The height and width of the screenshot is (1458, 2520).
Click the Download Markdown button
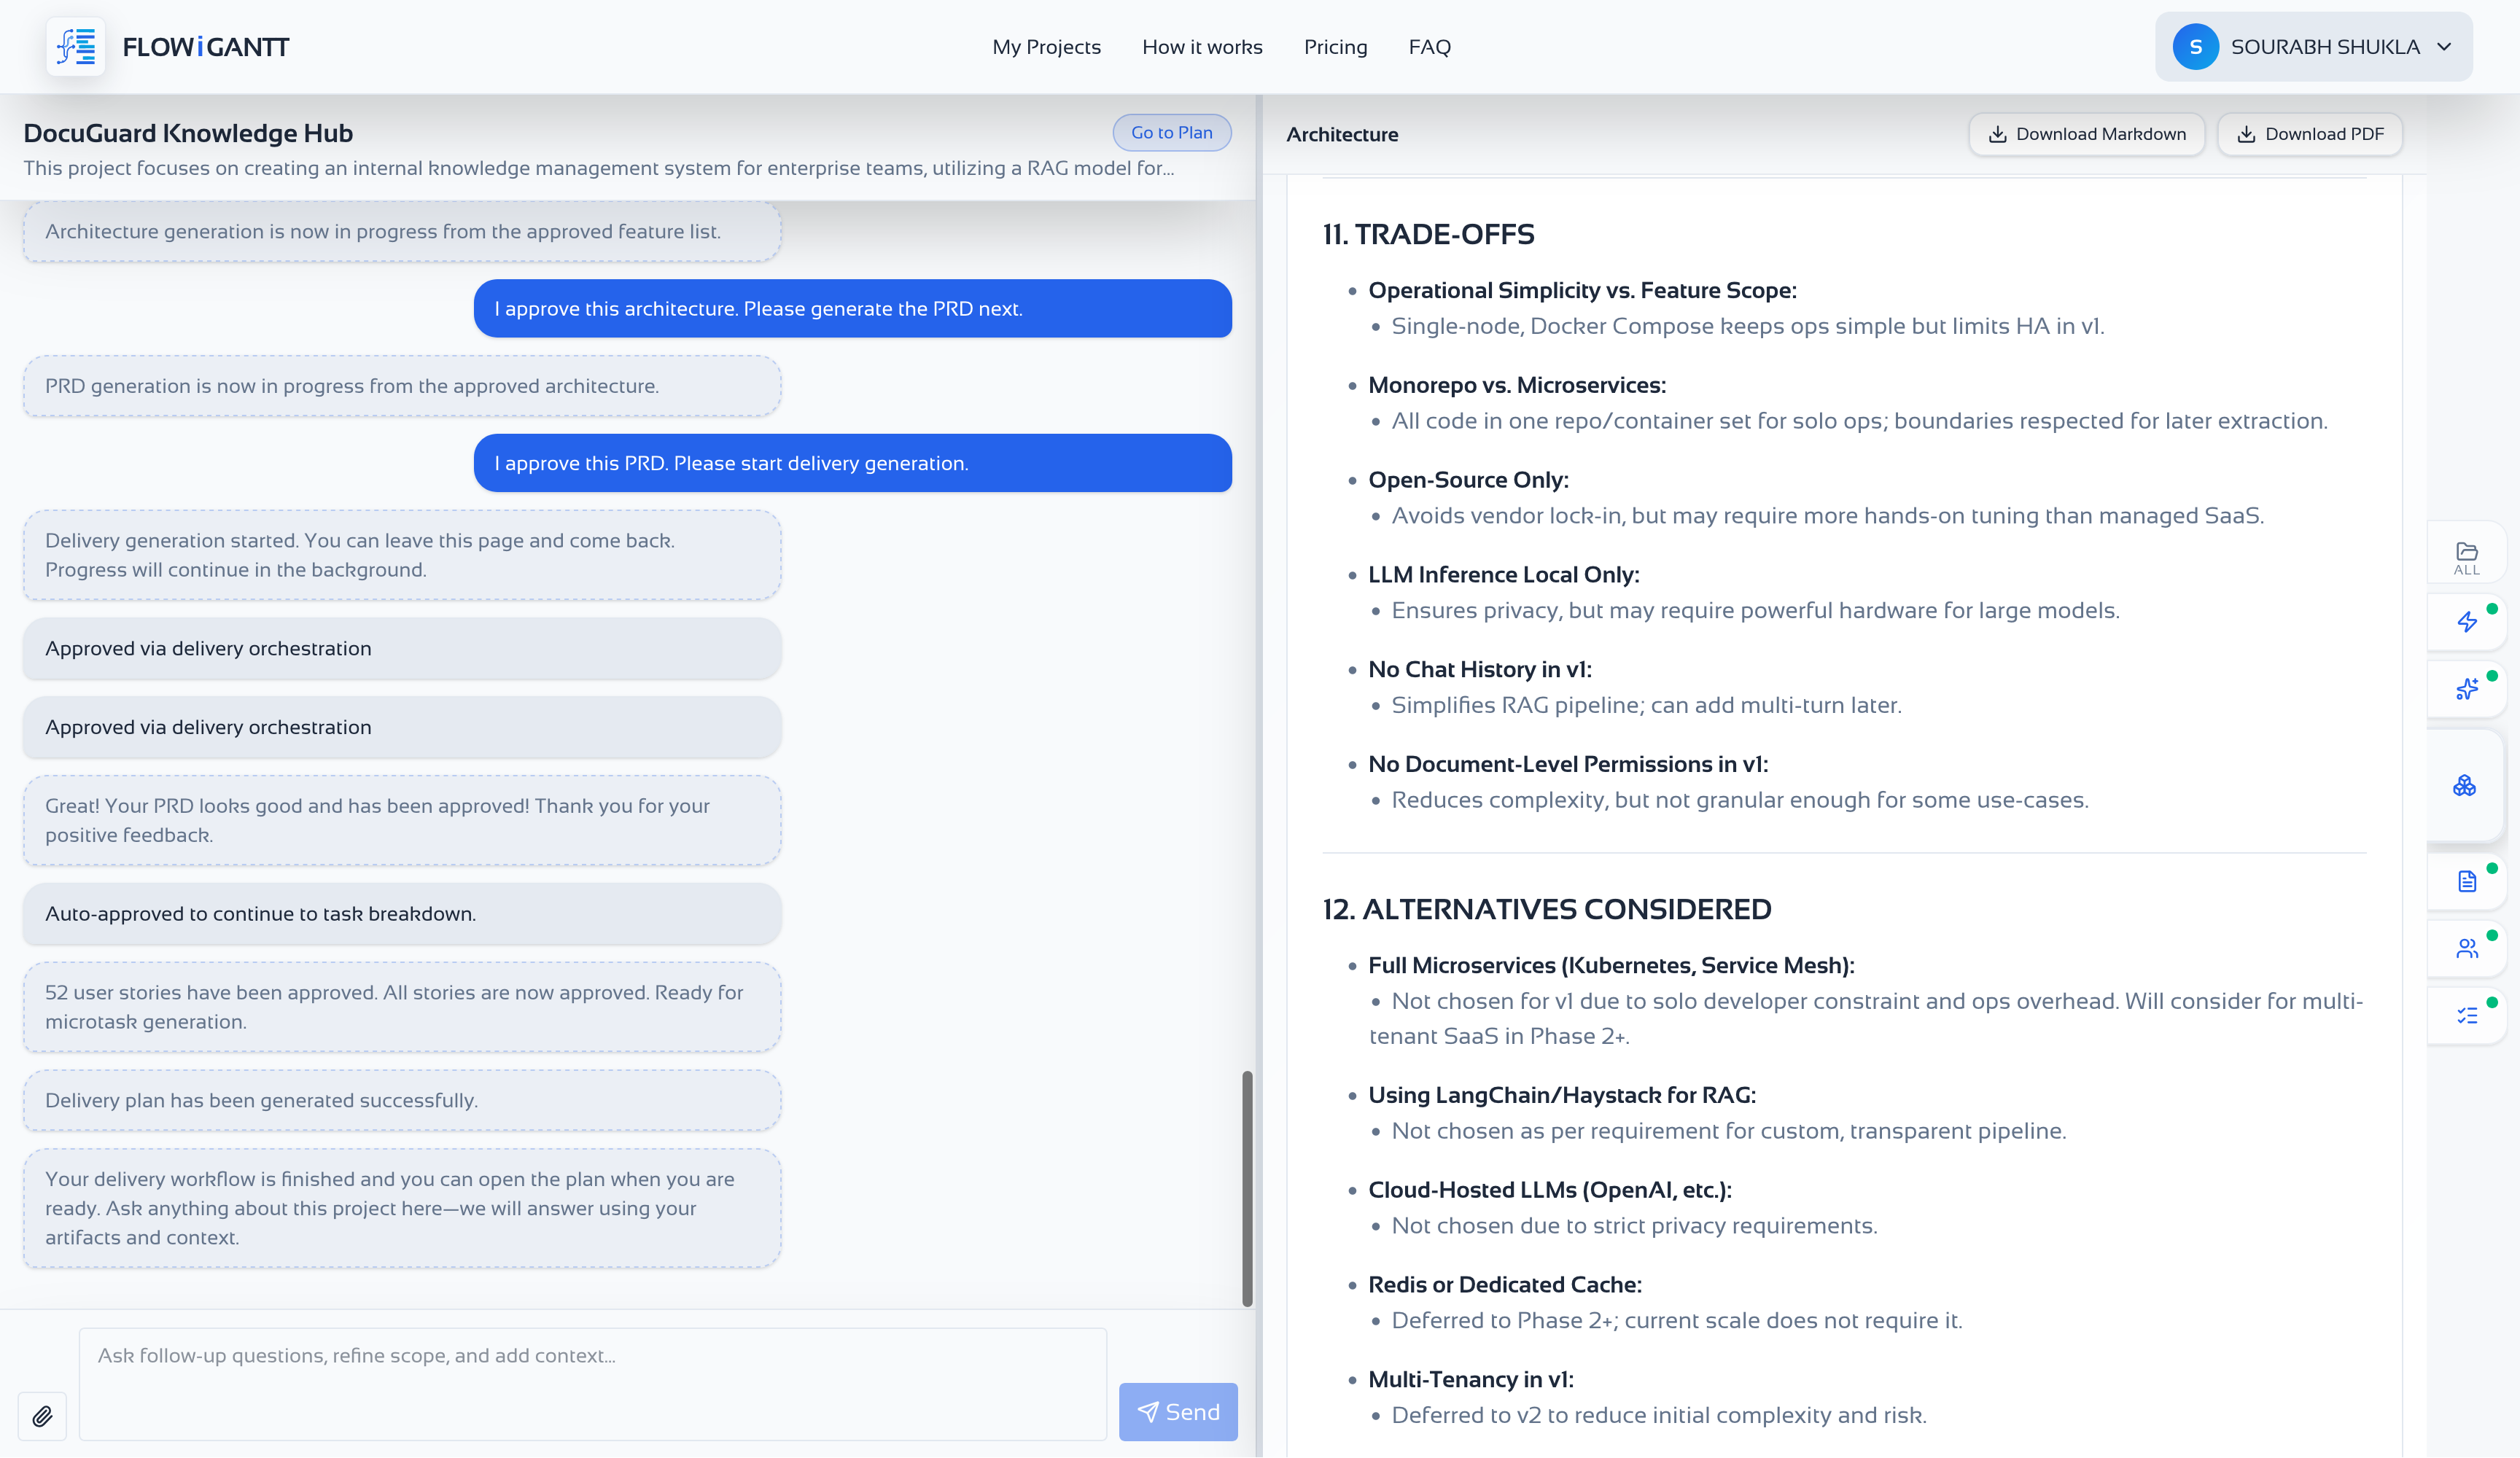tap(2086, 134)
